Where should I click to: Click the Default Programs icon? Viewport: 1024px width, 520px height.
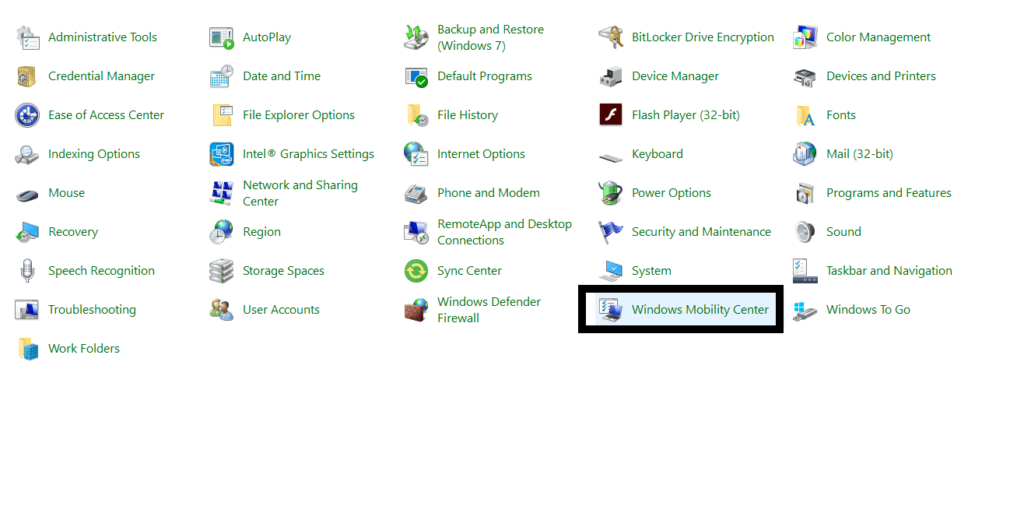point(416,76)
